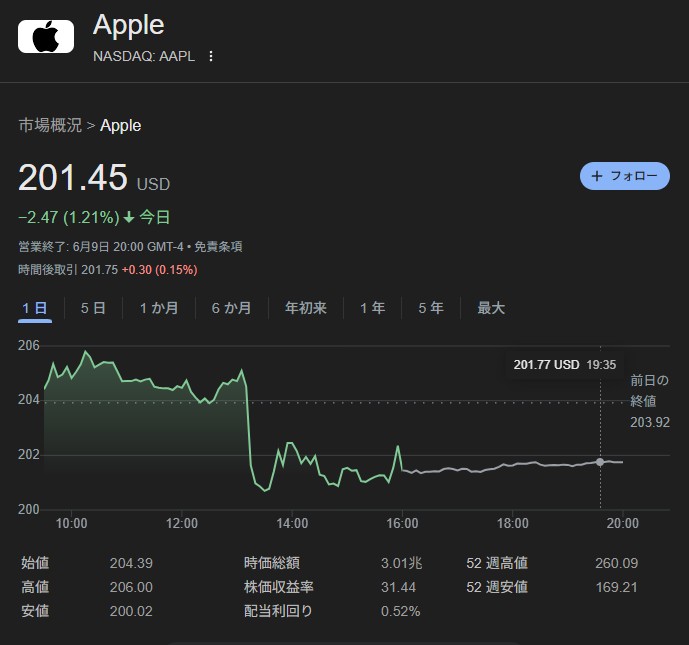Image resolution: width=689 pixels, height=645 pixels.
Task: Click the 高値 value 206.00
Action: click(x=131, y=587)
